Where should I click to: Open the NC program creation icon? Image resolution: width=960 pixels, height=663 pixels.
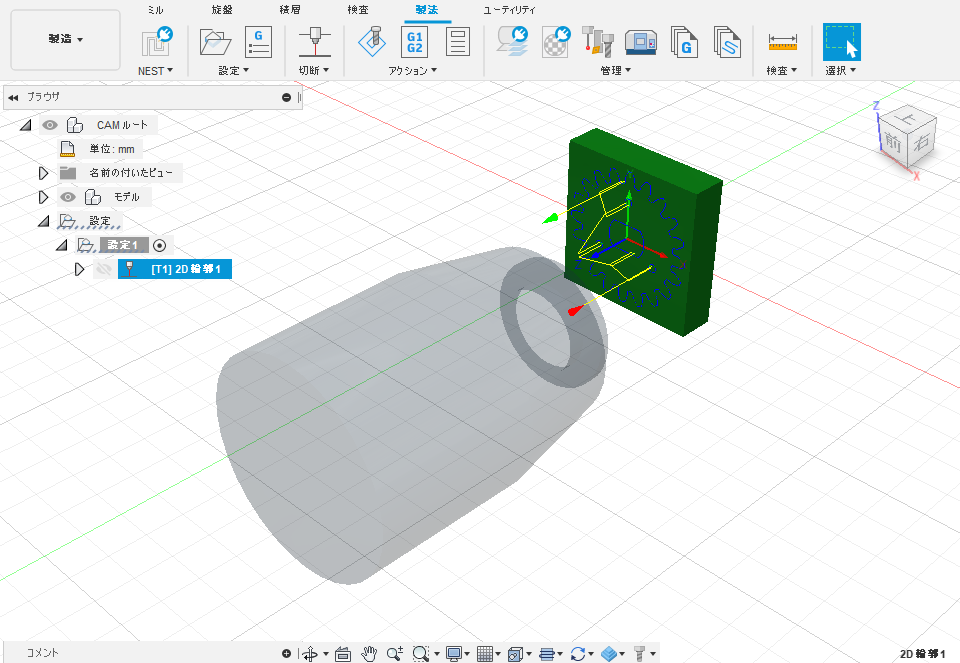tap(258, 42)
